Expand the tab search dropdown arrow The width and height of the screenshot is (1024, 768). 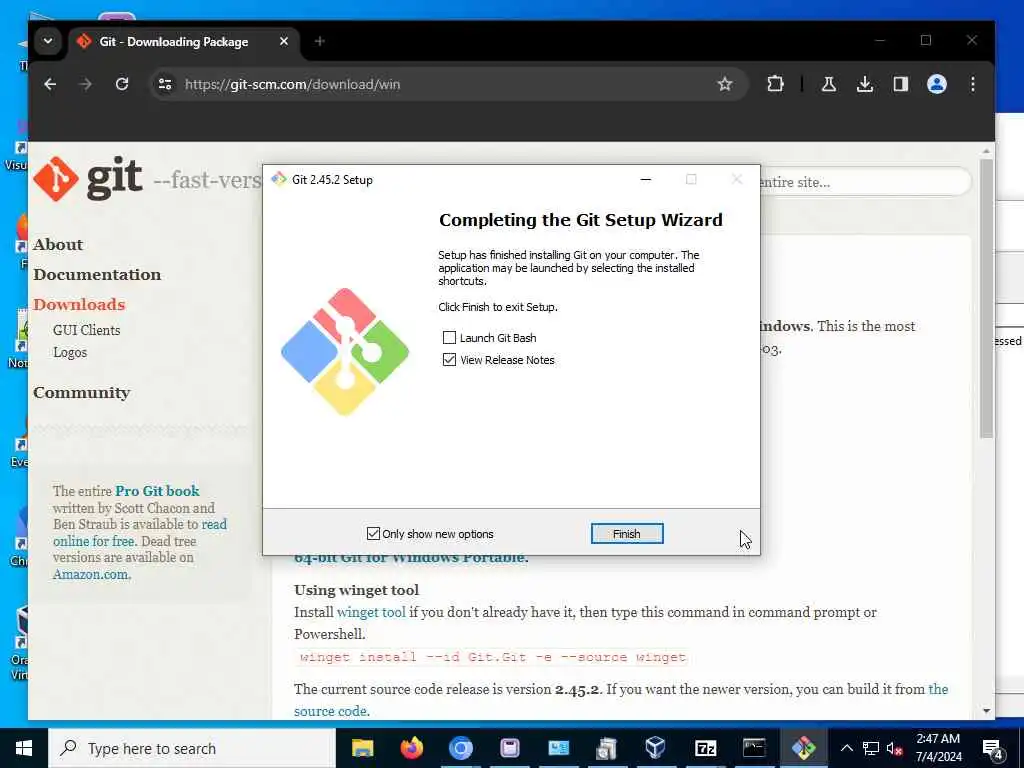pos(48,41)
